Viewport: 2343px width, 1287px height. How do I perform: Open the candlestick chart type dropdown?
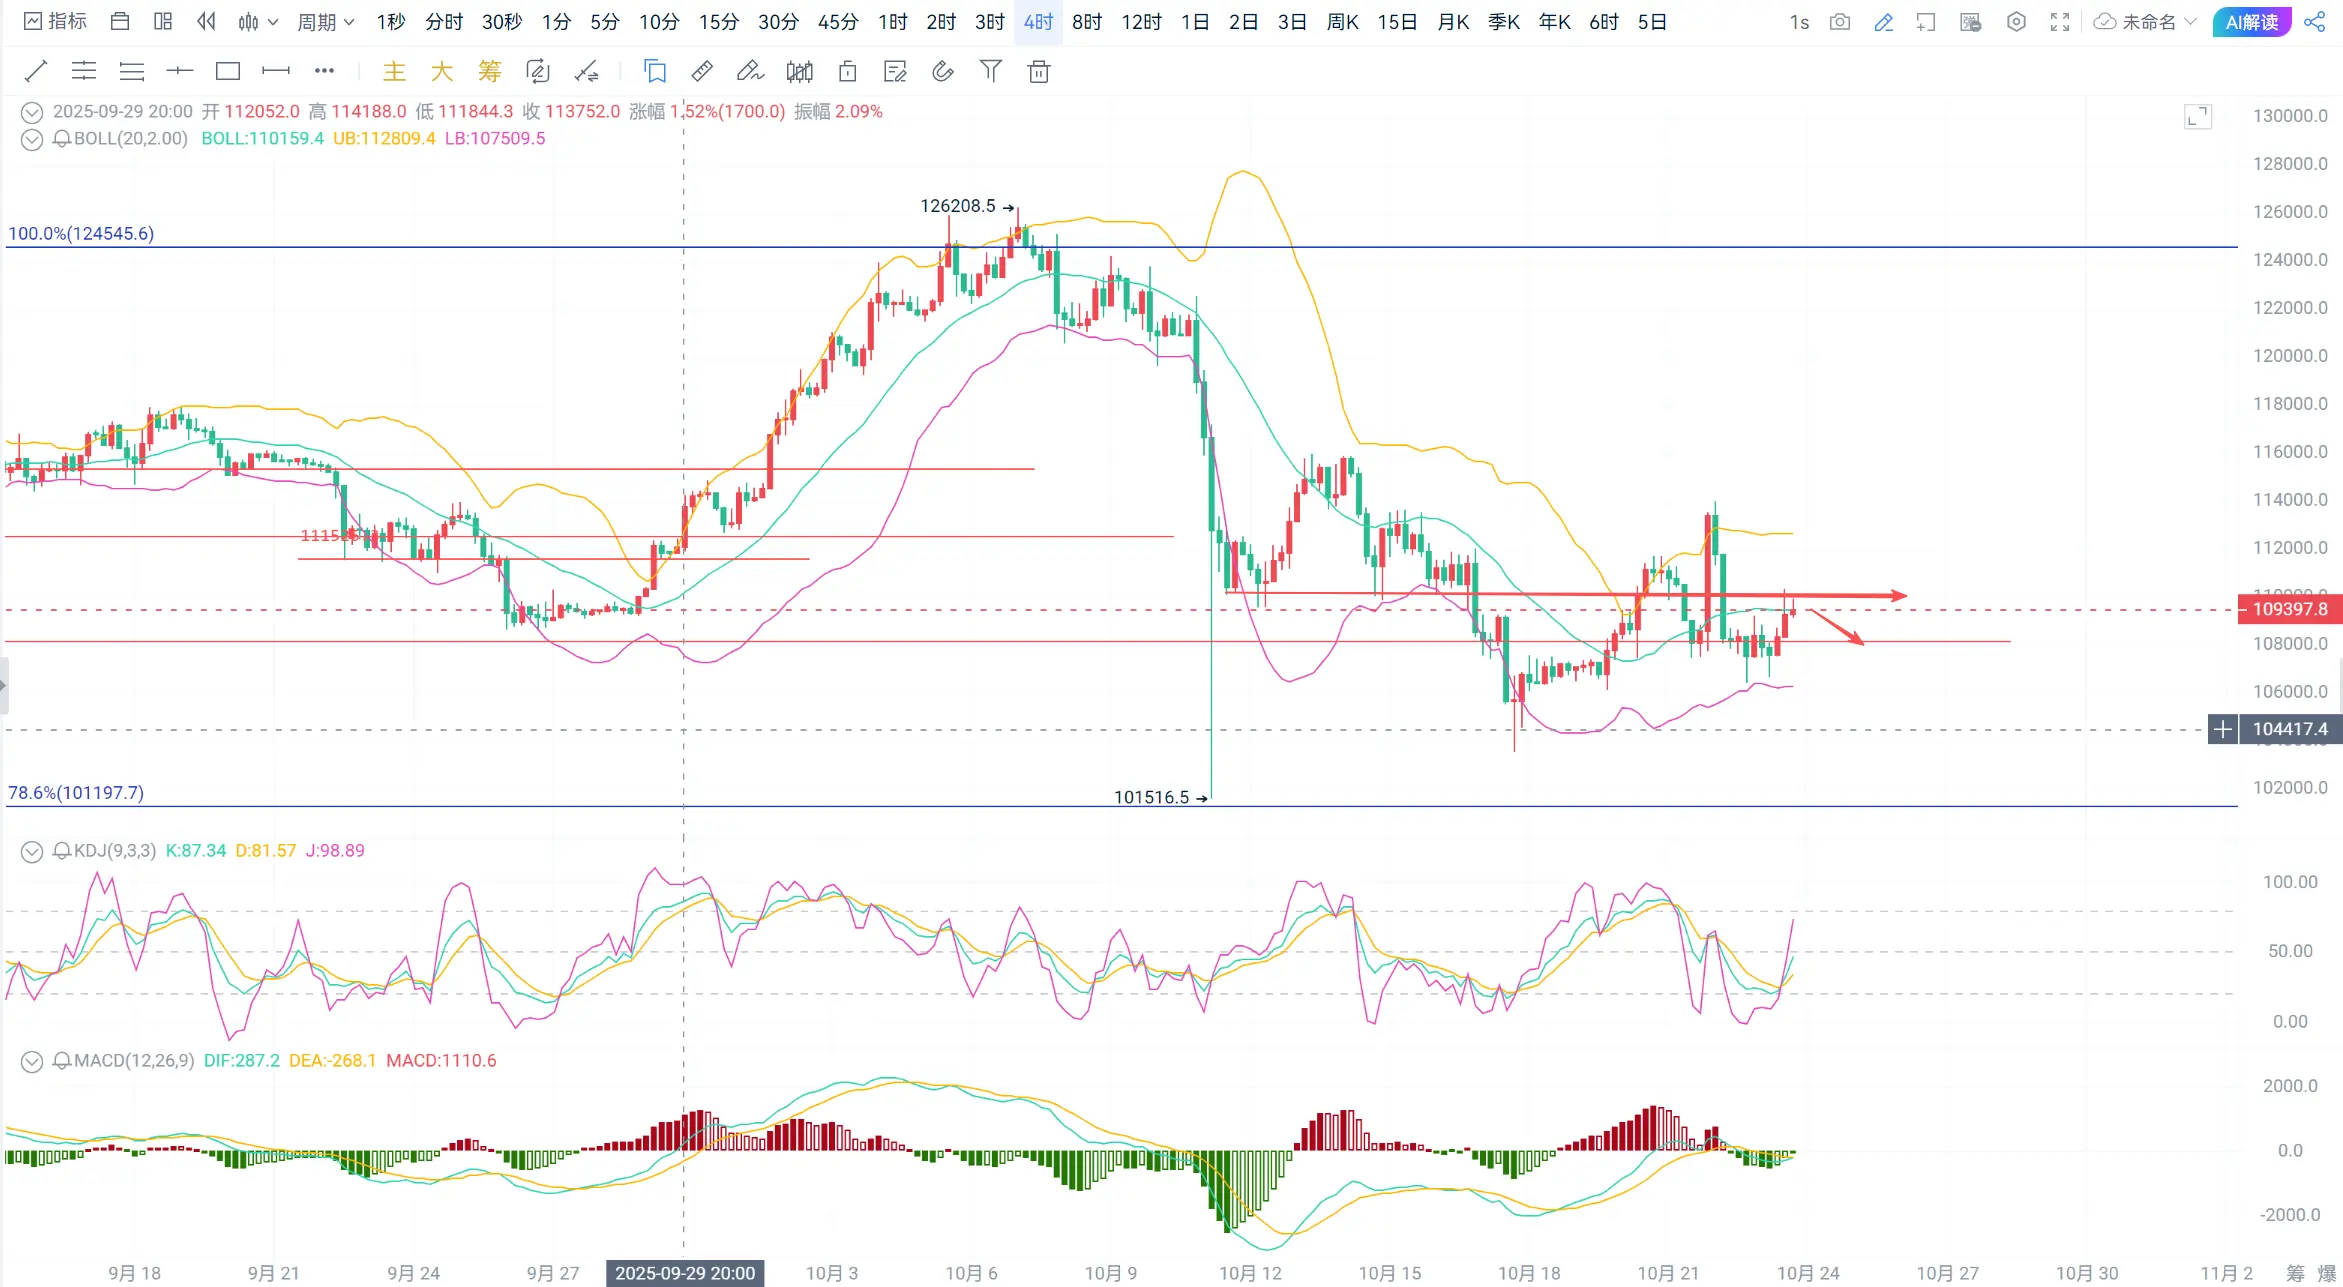coord(257,22)
